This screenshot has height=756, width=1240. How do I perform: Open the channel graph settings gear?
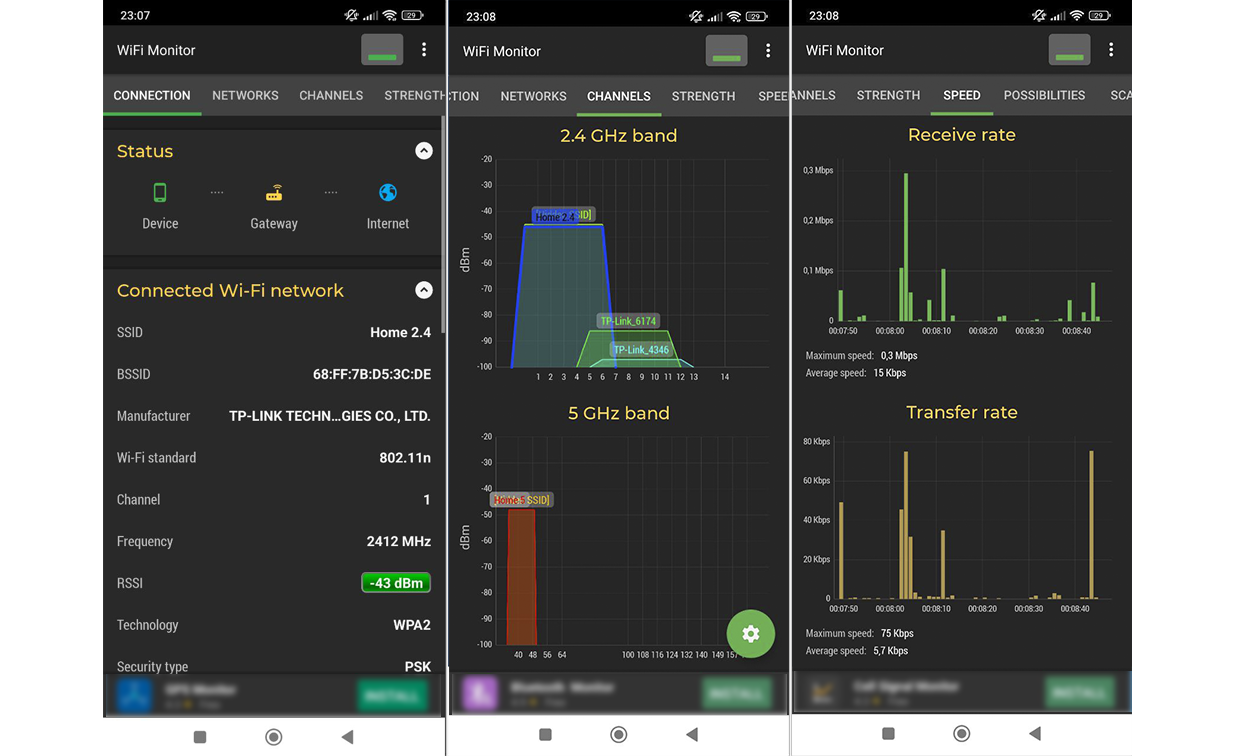coord(751,634)
